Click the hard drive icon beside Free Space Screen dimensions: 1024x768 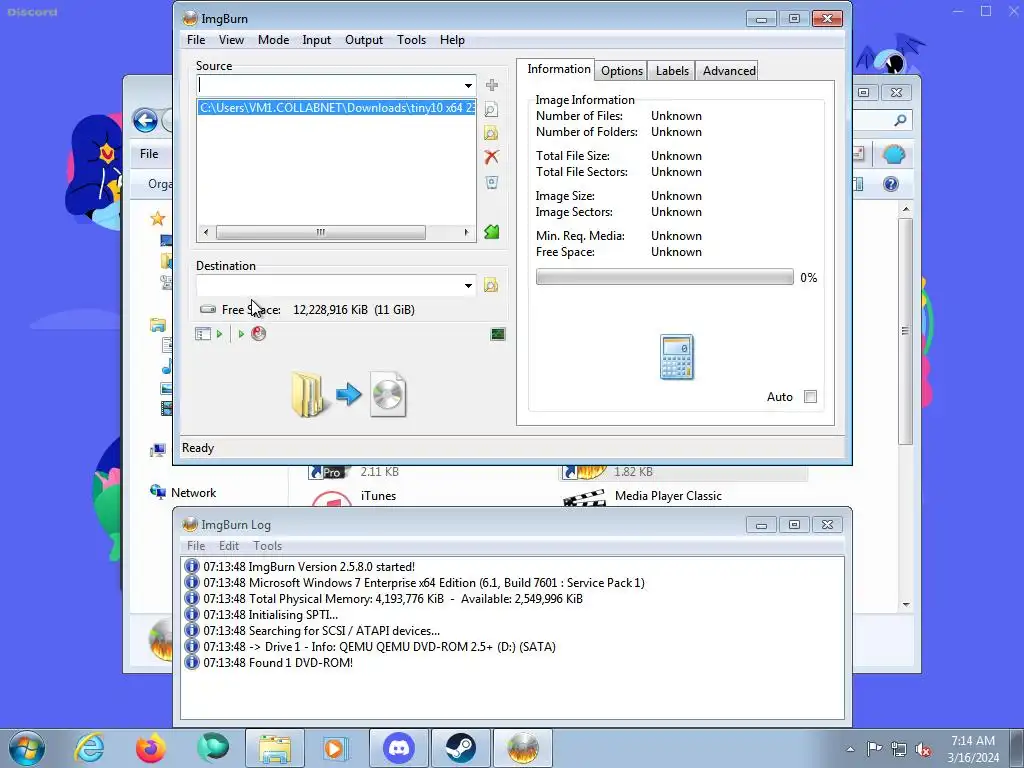click(208, 310)
